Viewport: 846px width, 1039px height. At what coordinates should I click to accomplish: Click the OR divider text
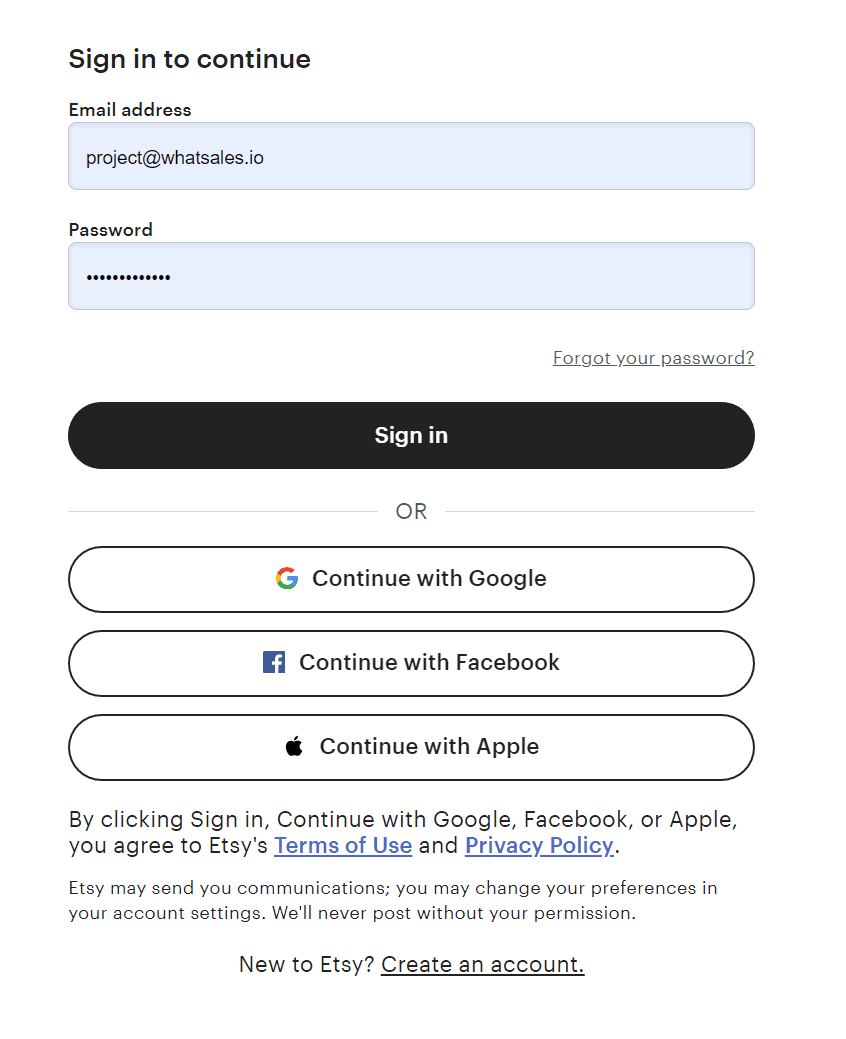pyautogui.click(x=411, y=512)
